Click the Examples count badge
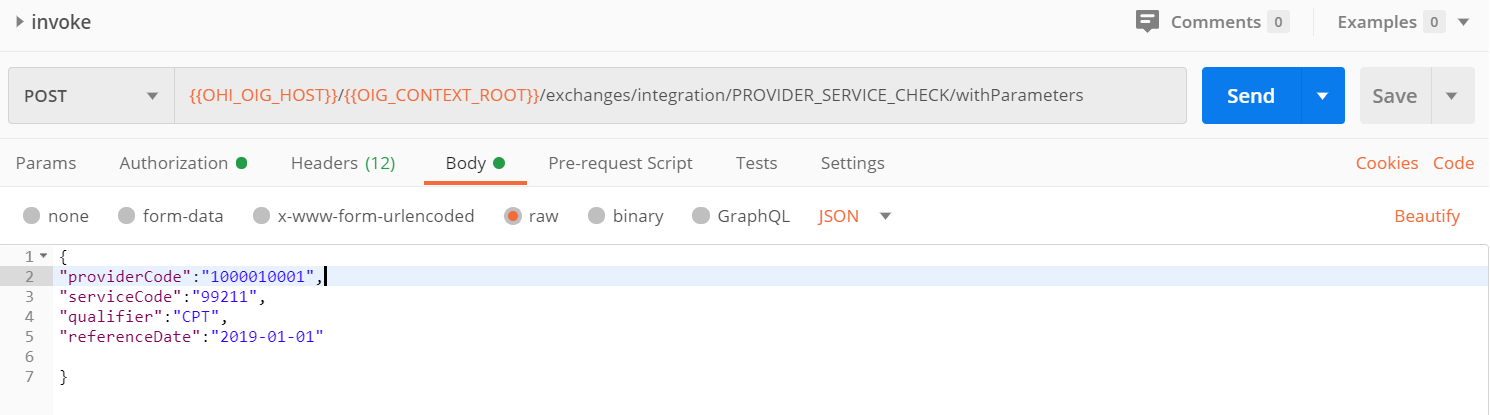Image resolution: width=1490 pixels, height=415 pixels. pyautogui.click(x=1434, y=22)
